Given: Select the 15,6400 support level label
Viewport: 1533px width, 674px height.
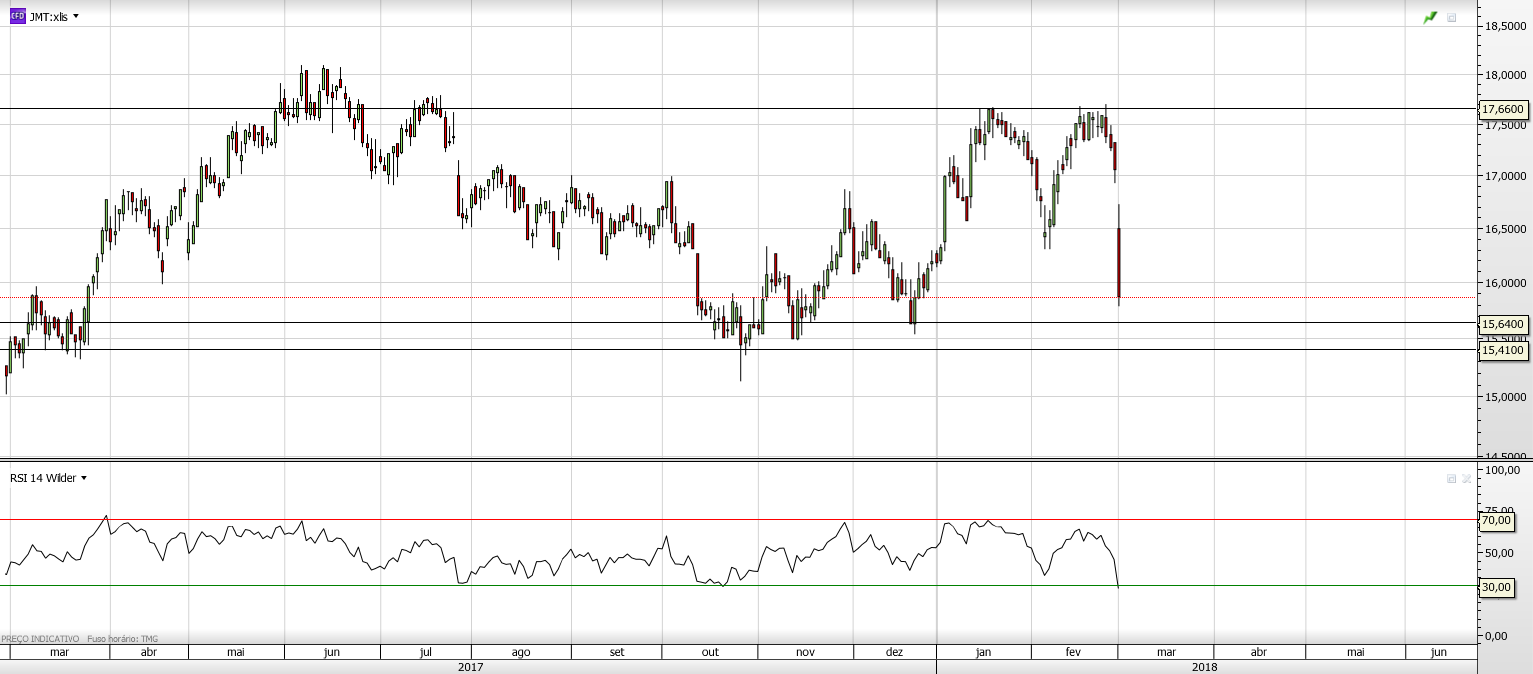Looking at the screenshot, I should coord(1503,324).
